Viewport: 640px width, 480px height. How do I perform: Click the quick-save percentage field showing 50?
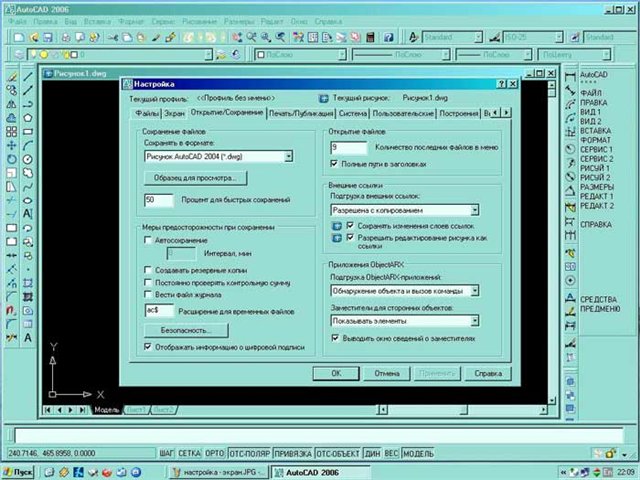pos(158,200)
